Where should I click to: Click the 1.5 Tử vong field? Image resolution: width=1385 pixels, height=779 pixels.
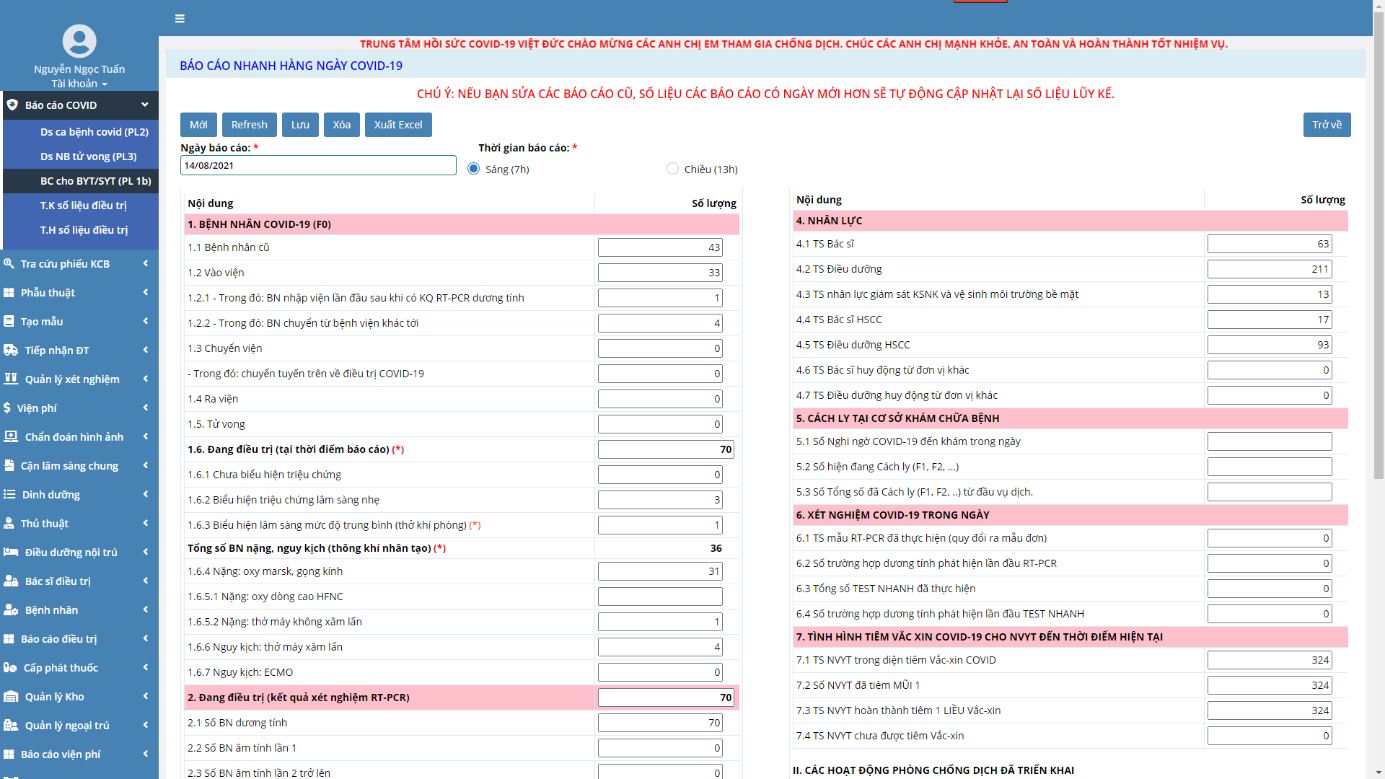[660, 424]
